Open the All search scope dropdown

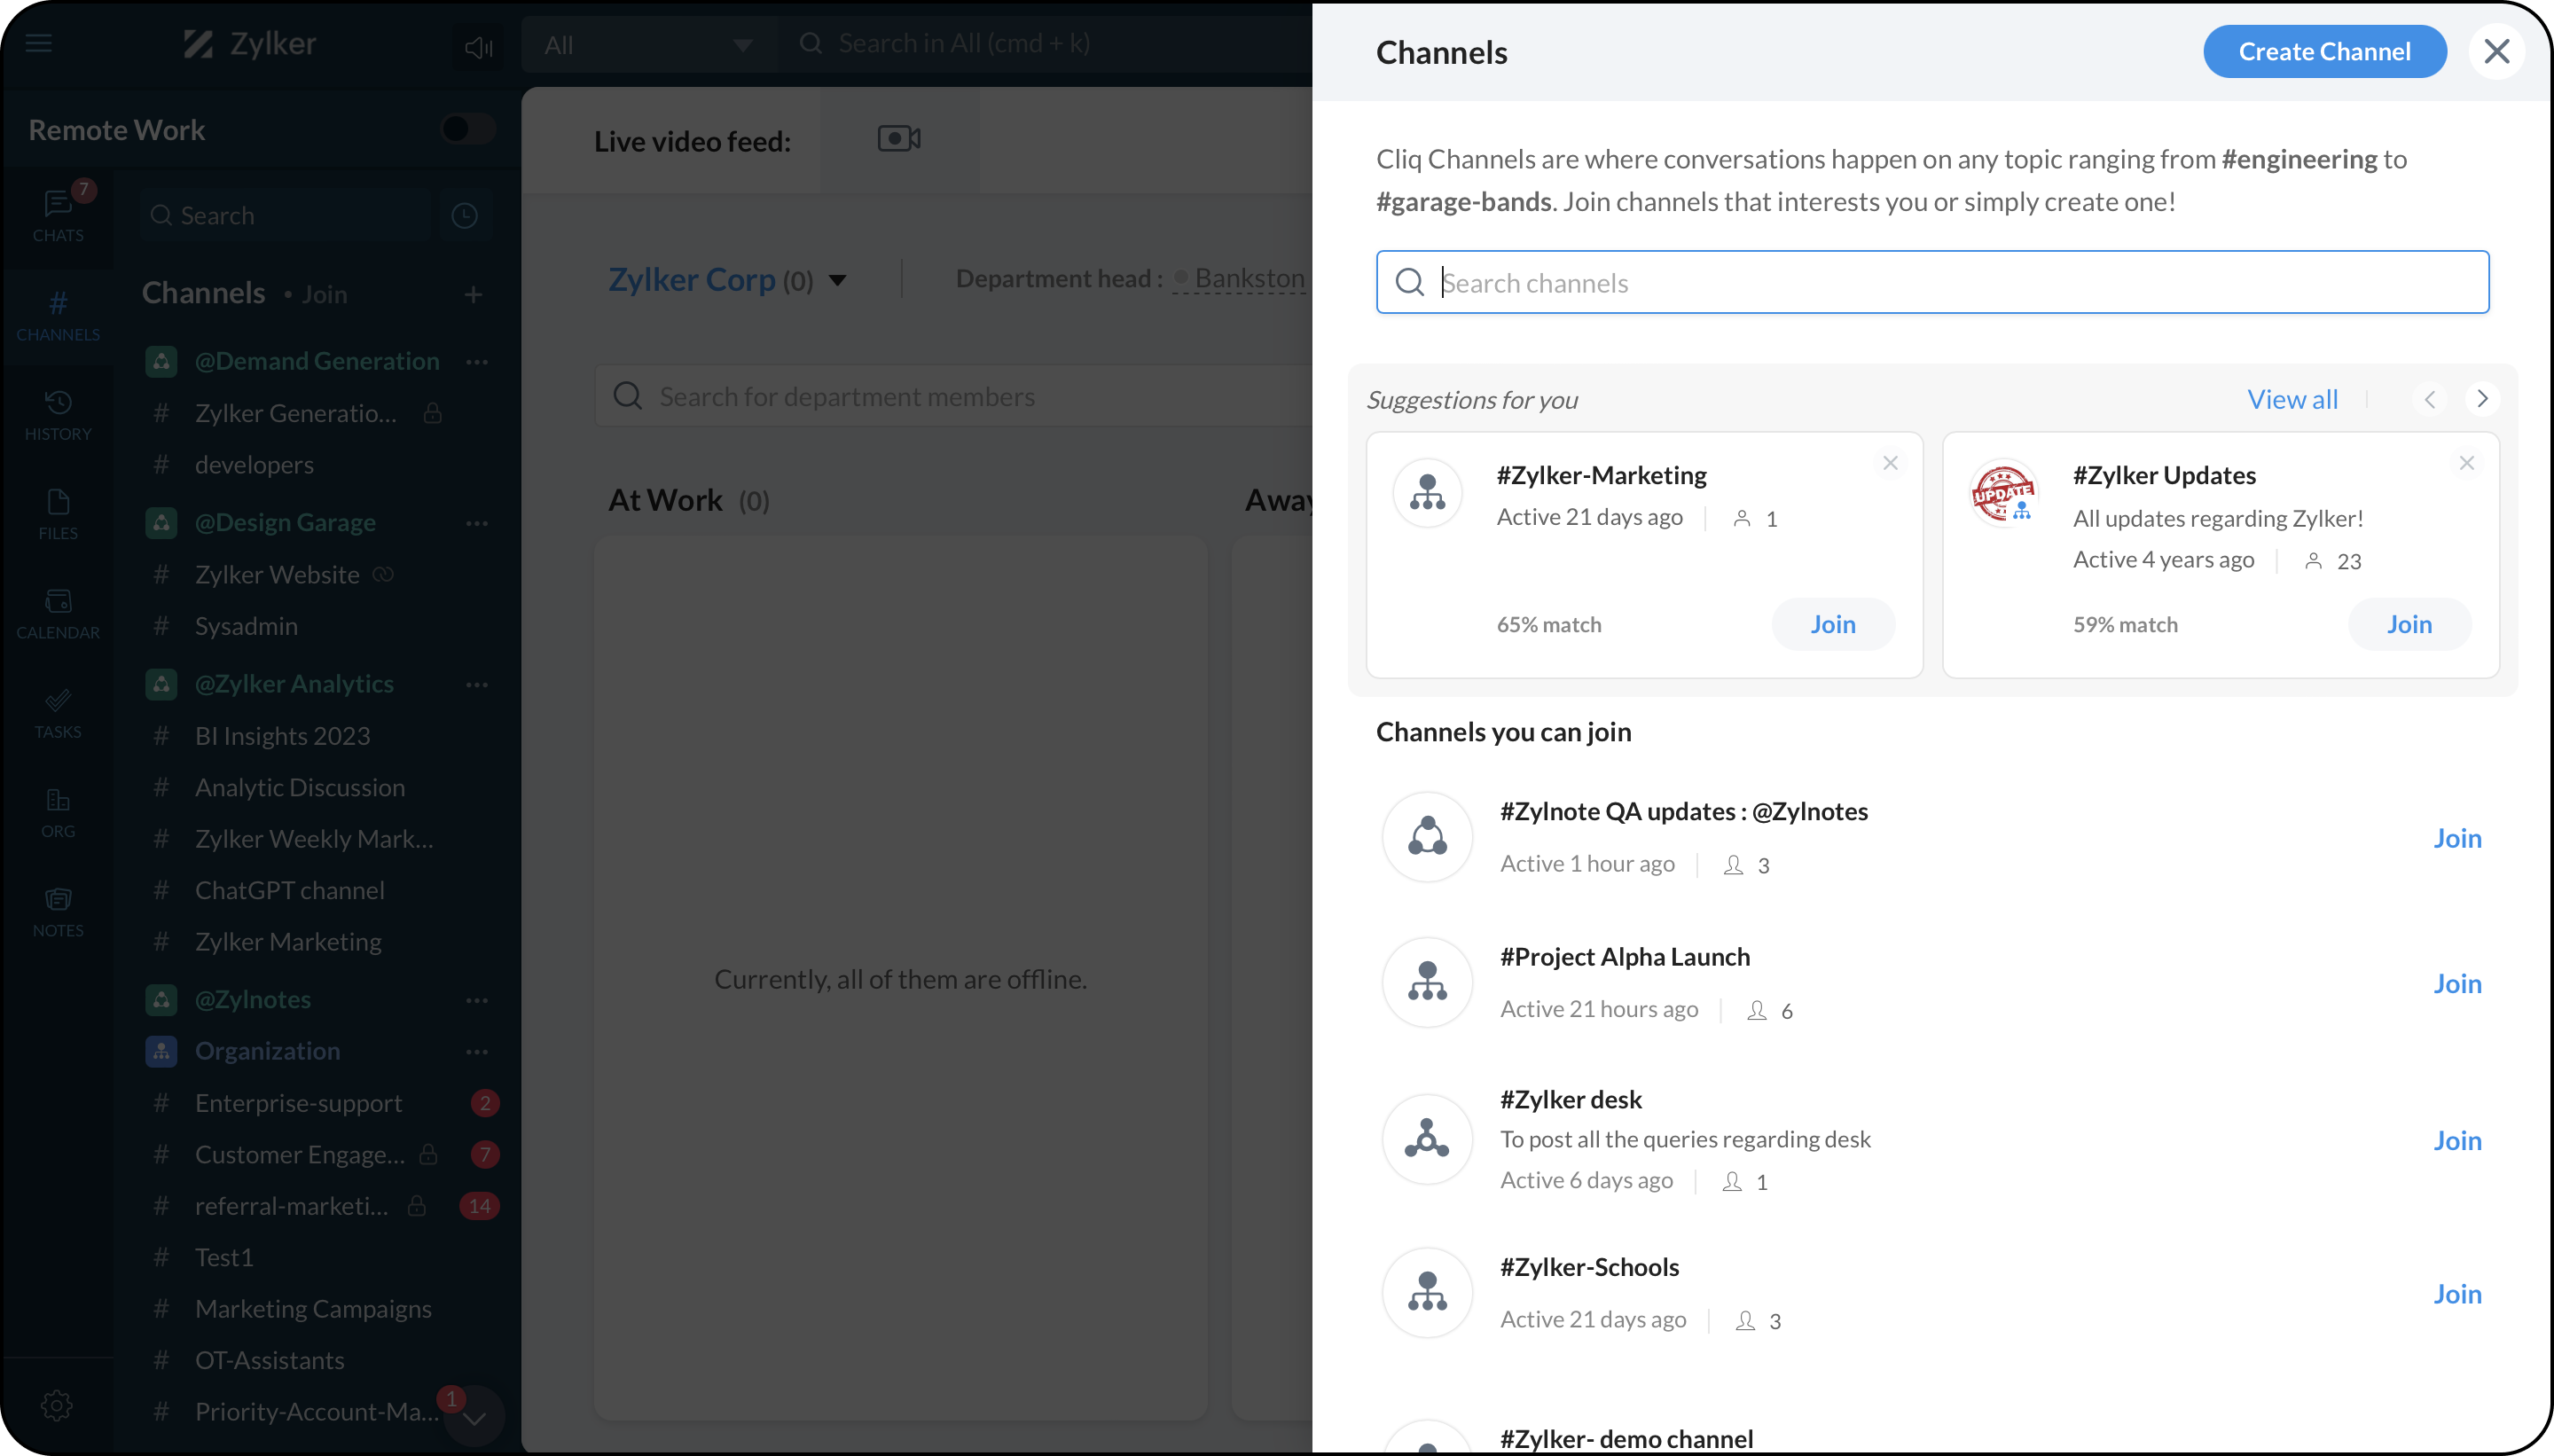coord(647,45)
